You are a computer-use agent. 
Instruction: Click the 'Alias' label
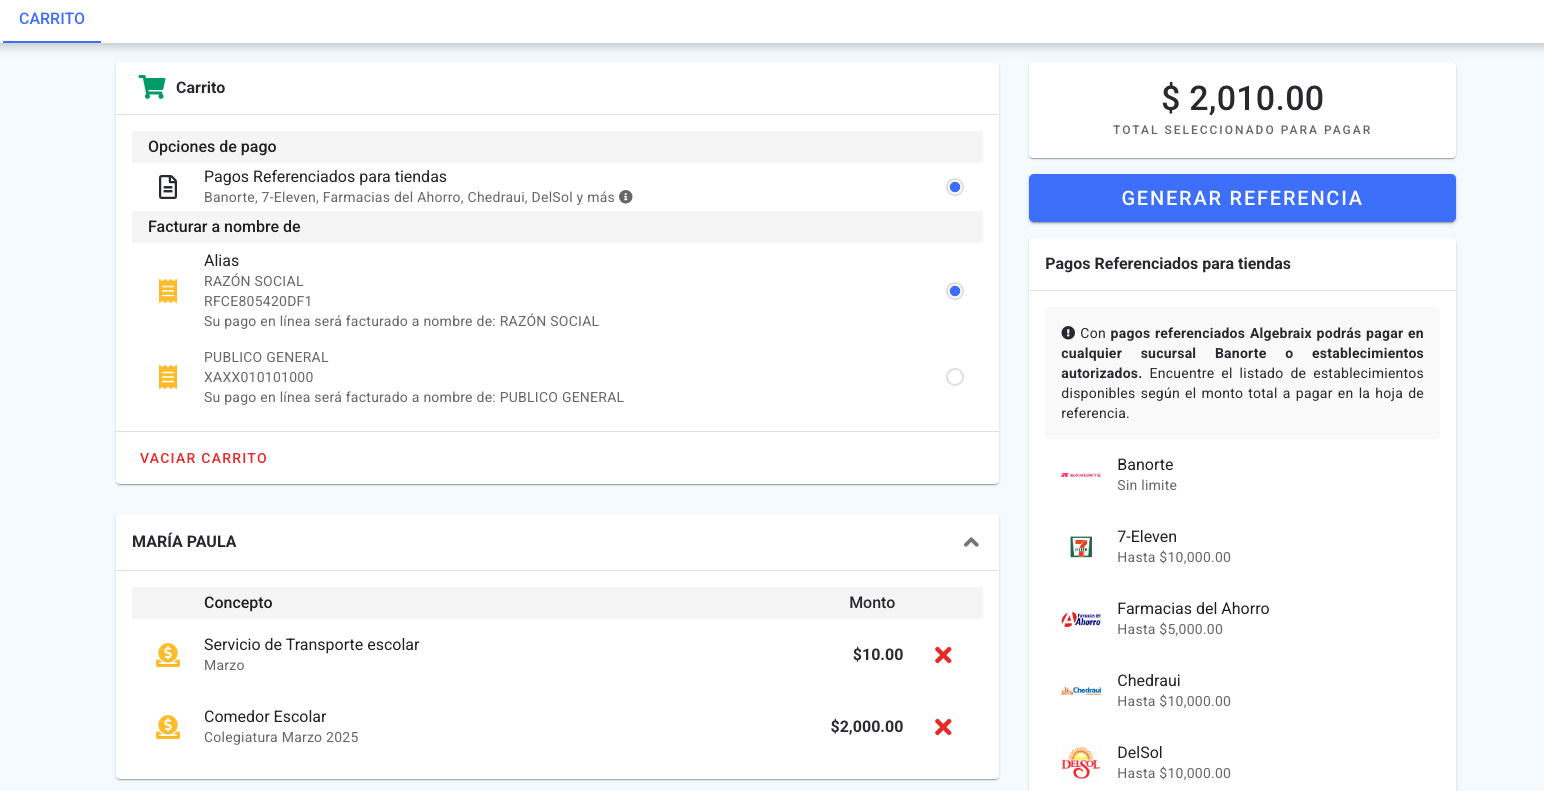221,261
